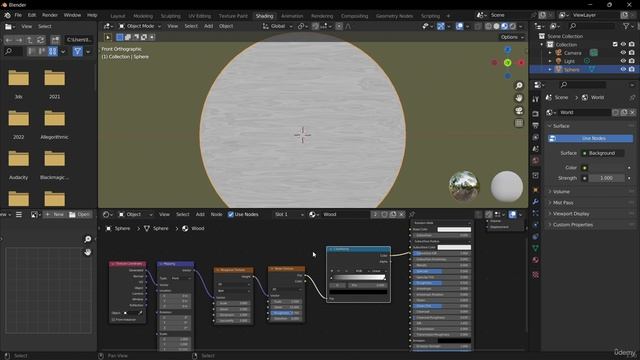Toggle the camera view icon in viewport

[x=519, y=111]
